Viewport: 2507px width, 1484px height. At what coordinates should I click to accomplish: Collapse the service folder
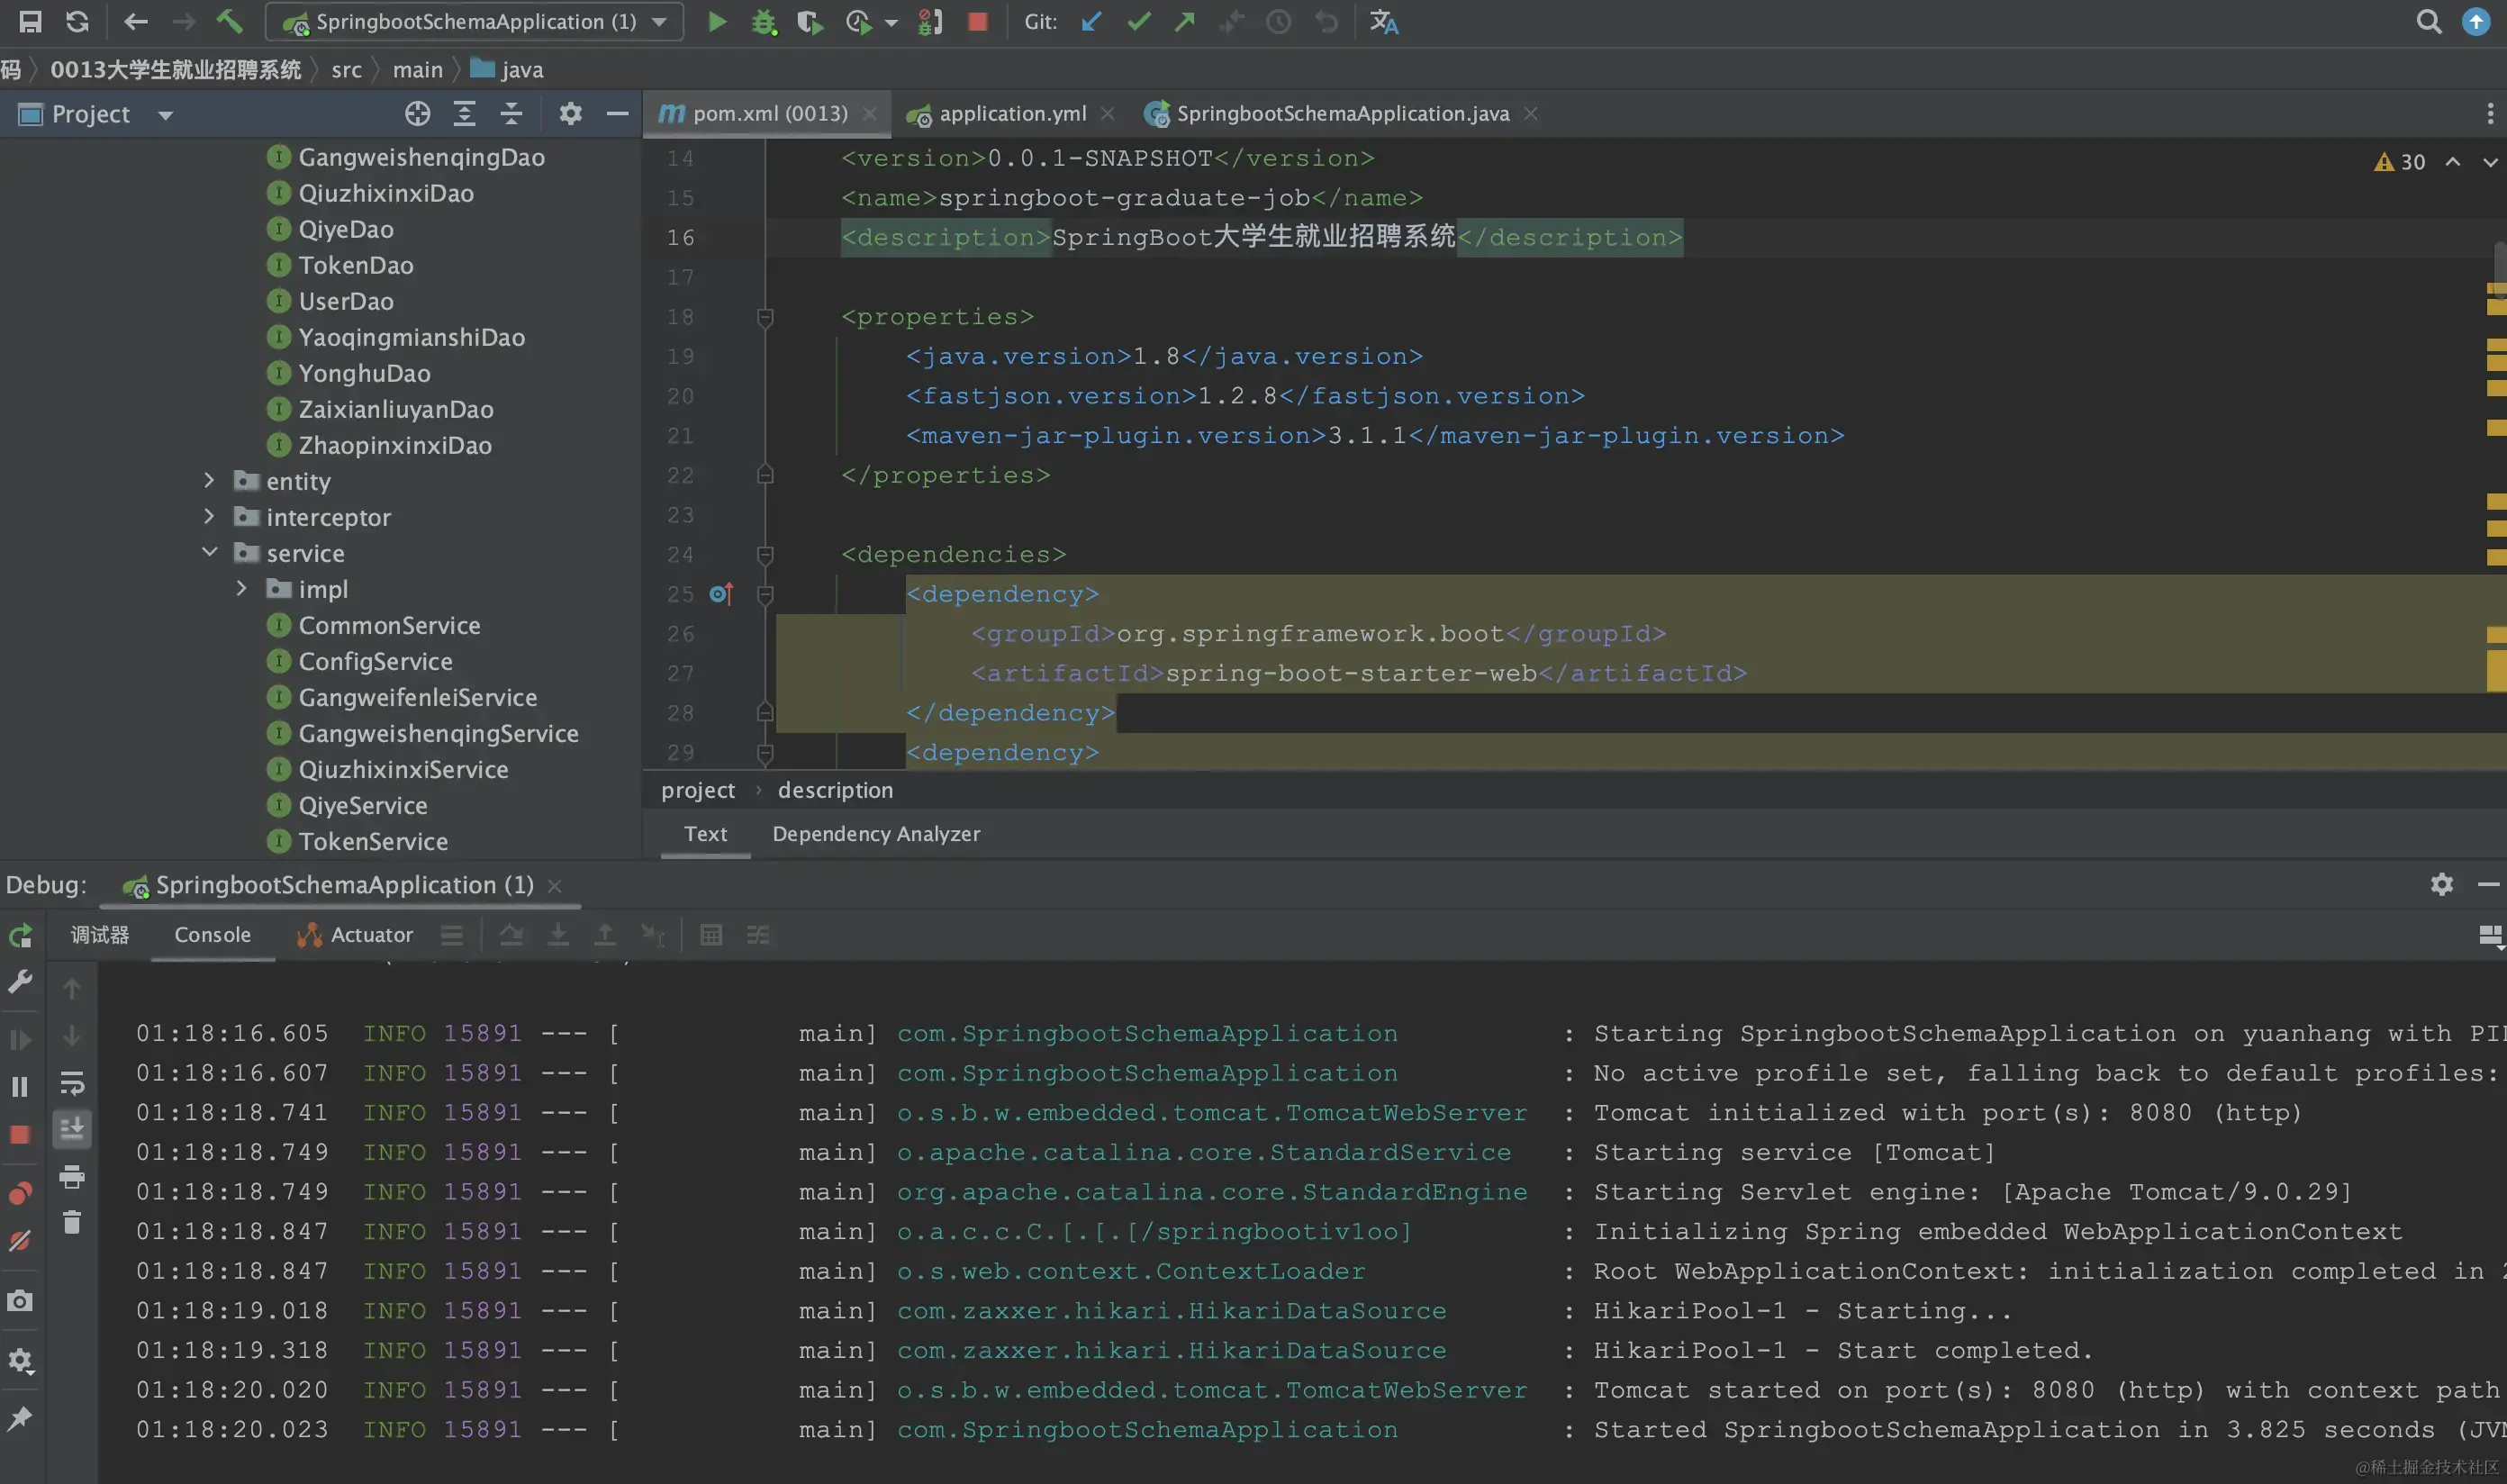pyautogui.click(x=209, y=553)
